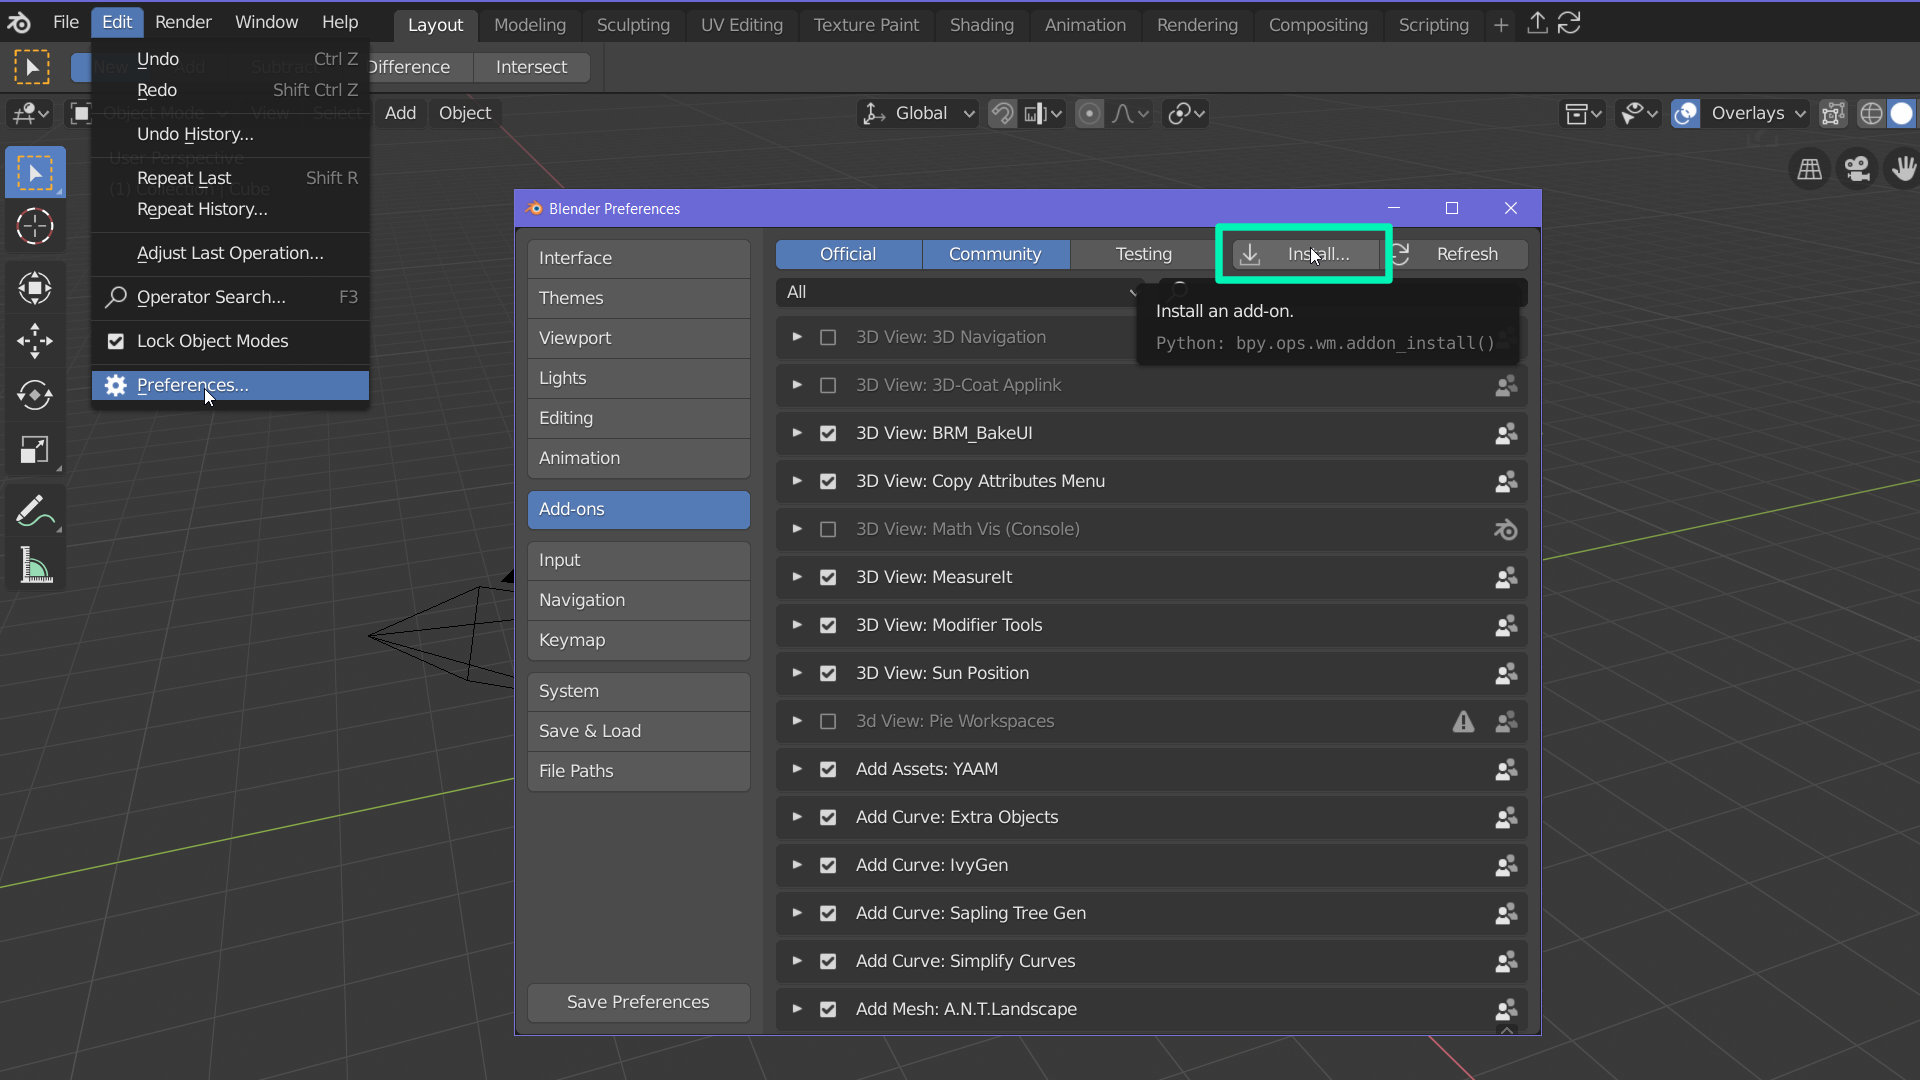Select the Move tool in sidebar
1920x1080 pixels.
pos(36,338)
